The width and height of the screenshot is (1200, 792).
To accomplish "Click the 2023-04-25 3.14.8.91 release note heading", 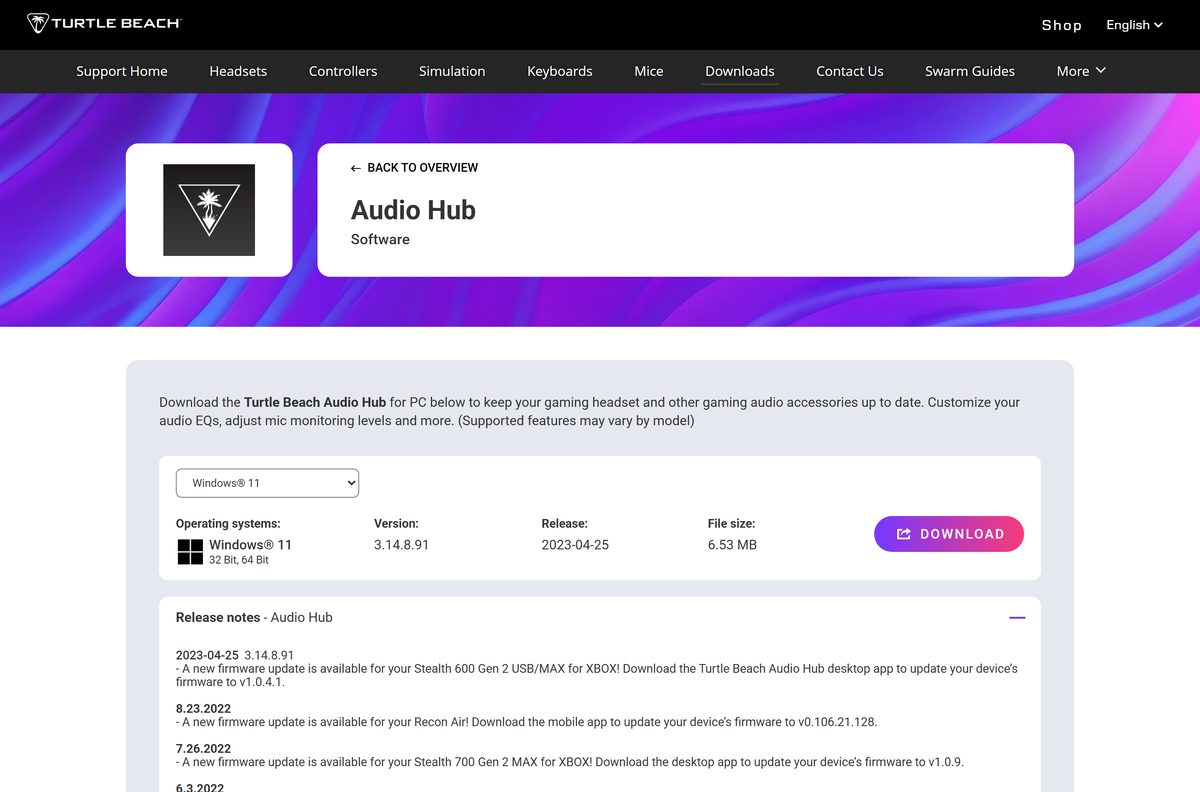I will pos(235,655).
